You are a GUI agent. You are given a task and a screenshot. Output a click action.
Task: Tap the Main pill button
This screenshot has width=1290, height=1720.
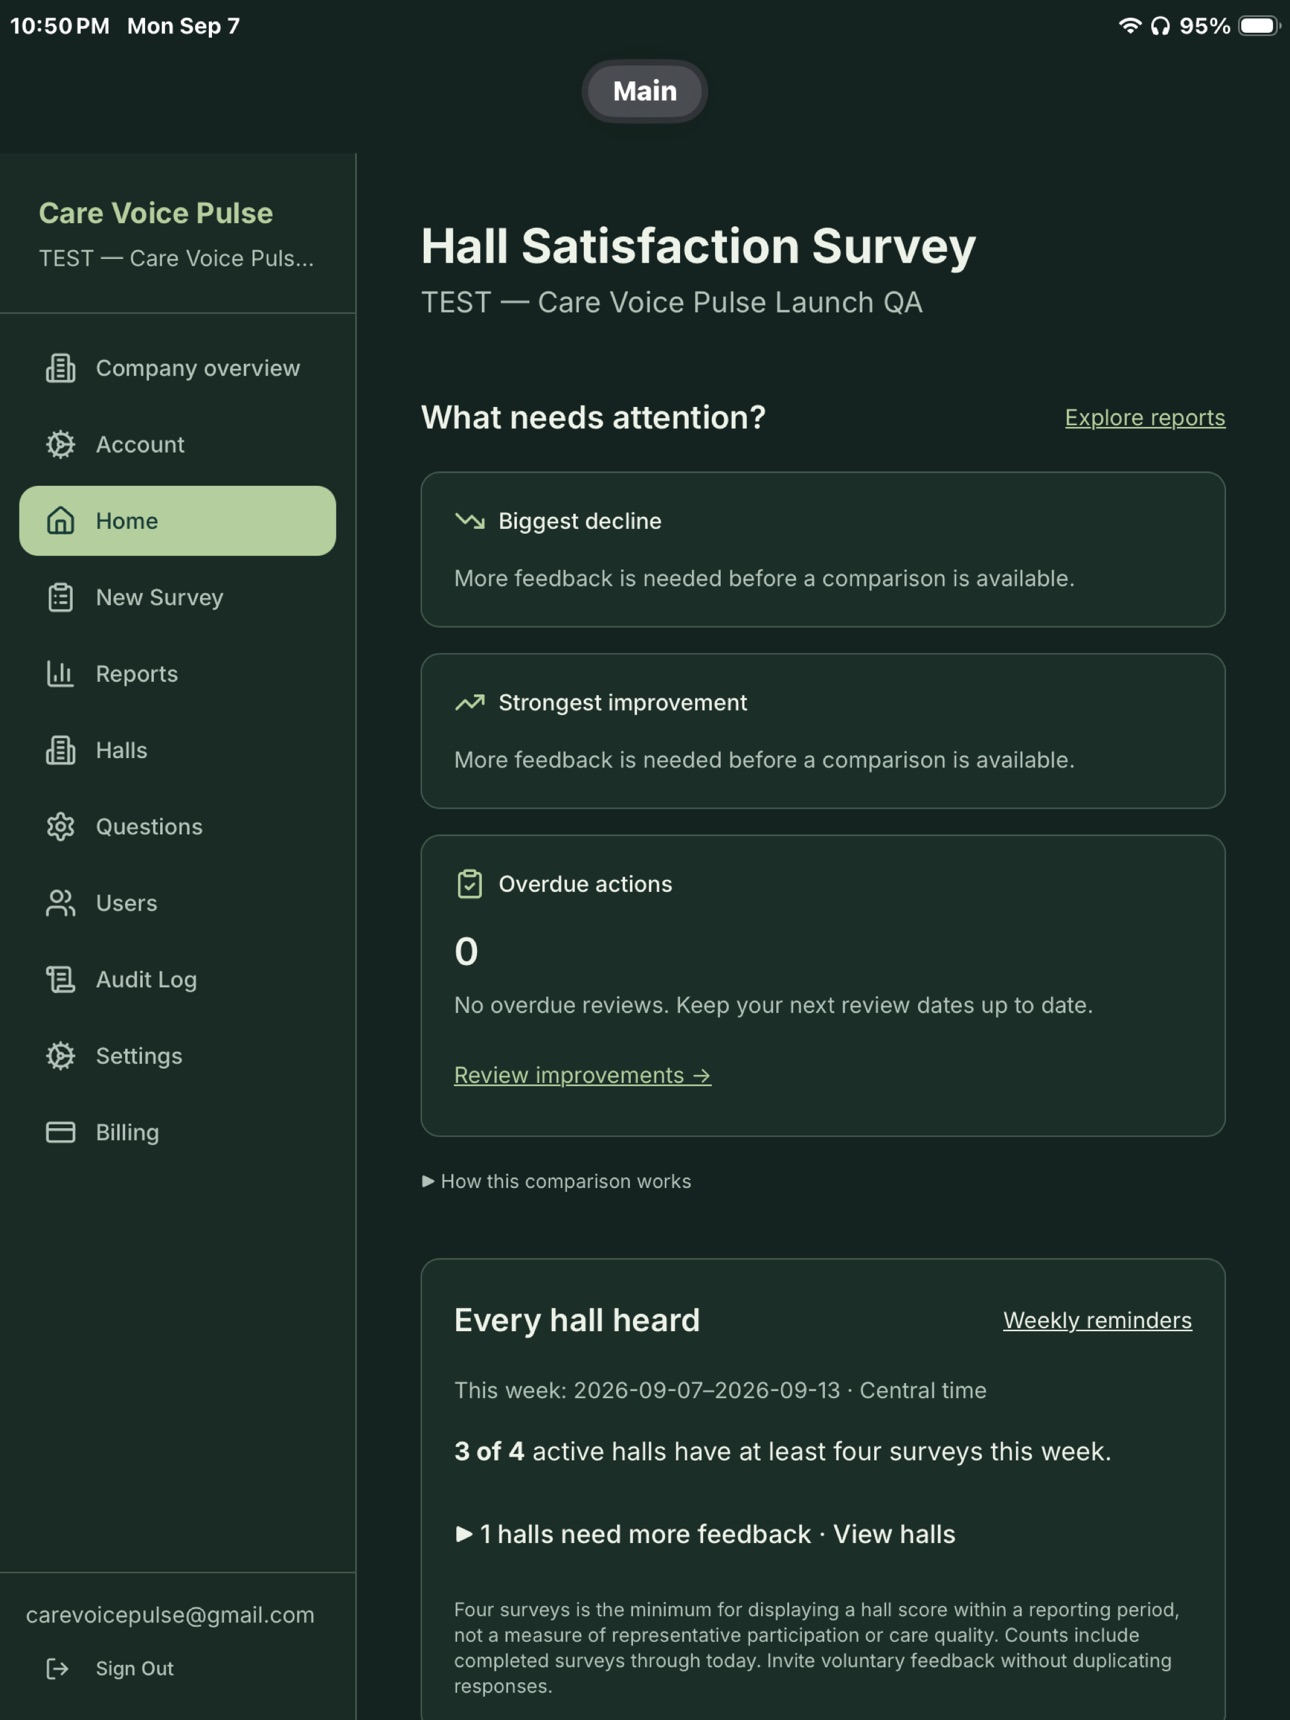pyautogui.click(x=645, y=91)
